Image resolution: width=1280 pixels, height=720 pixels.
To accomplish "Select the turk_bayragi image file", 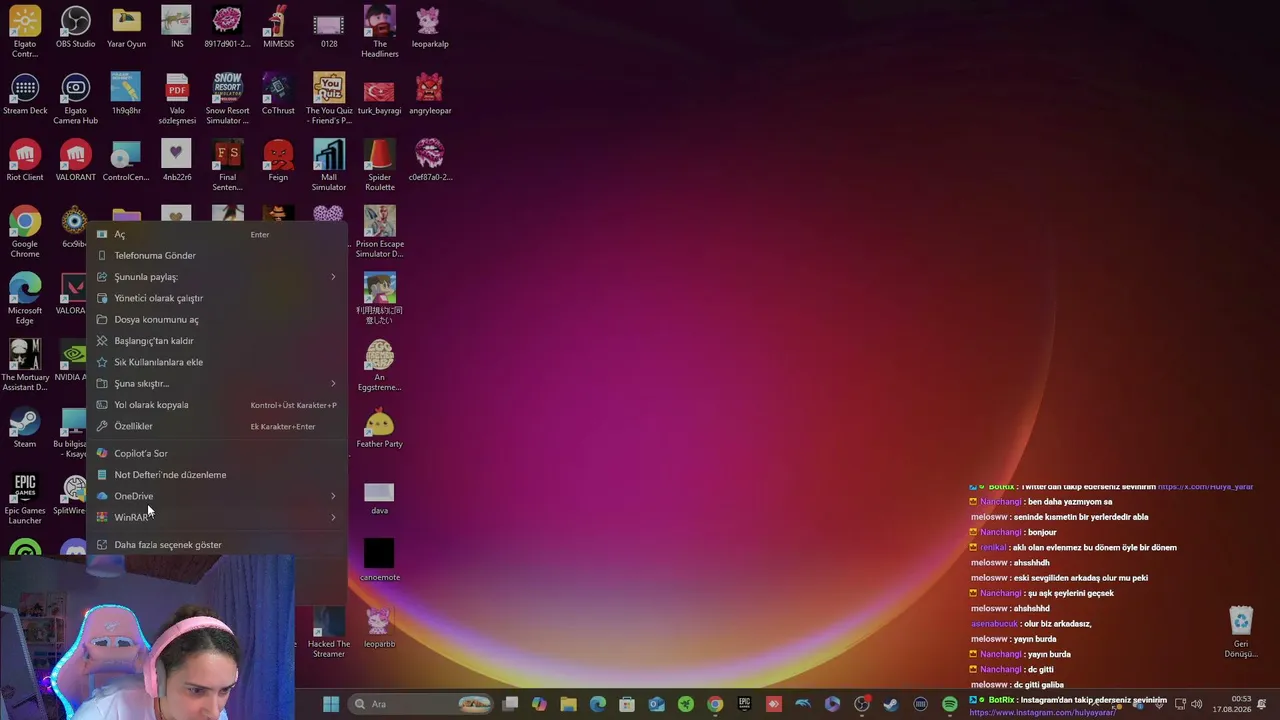I will click(x=380, y=94).
